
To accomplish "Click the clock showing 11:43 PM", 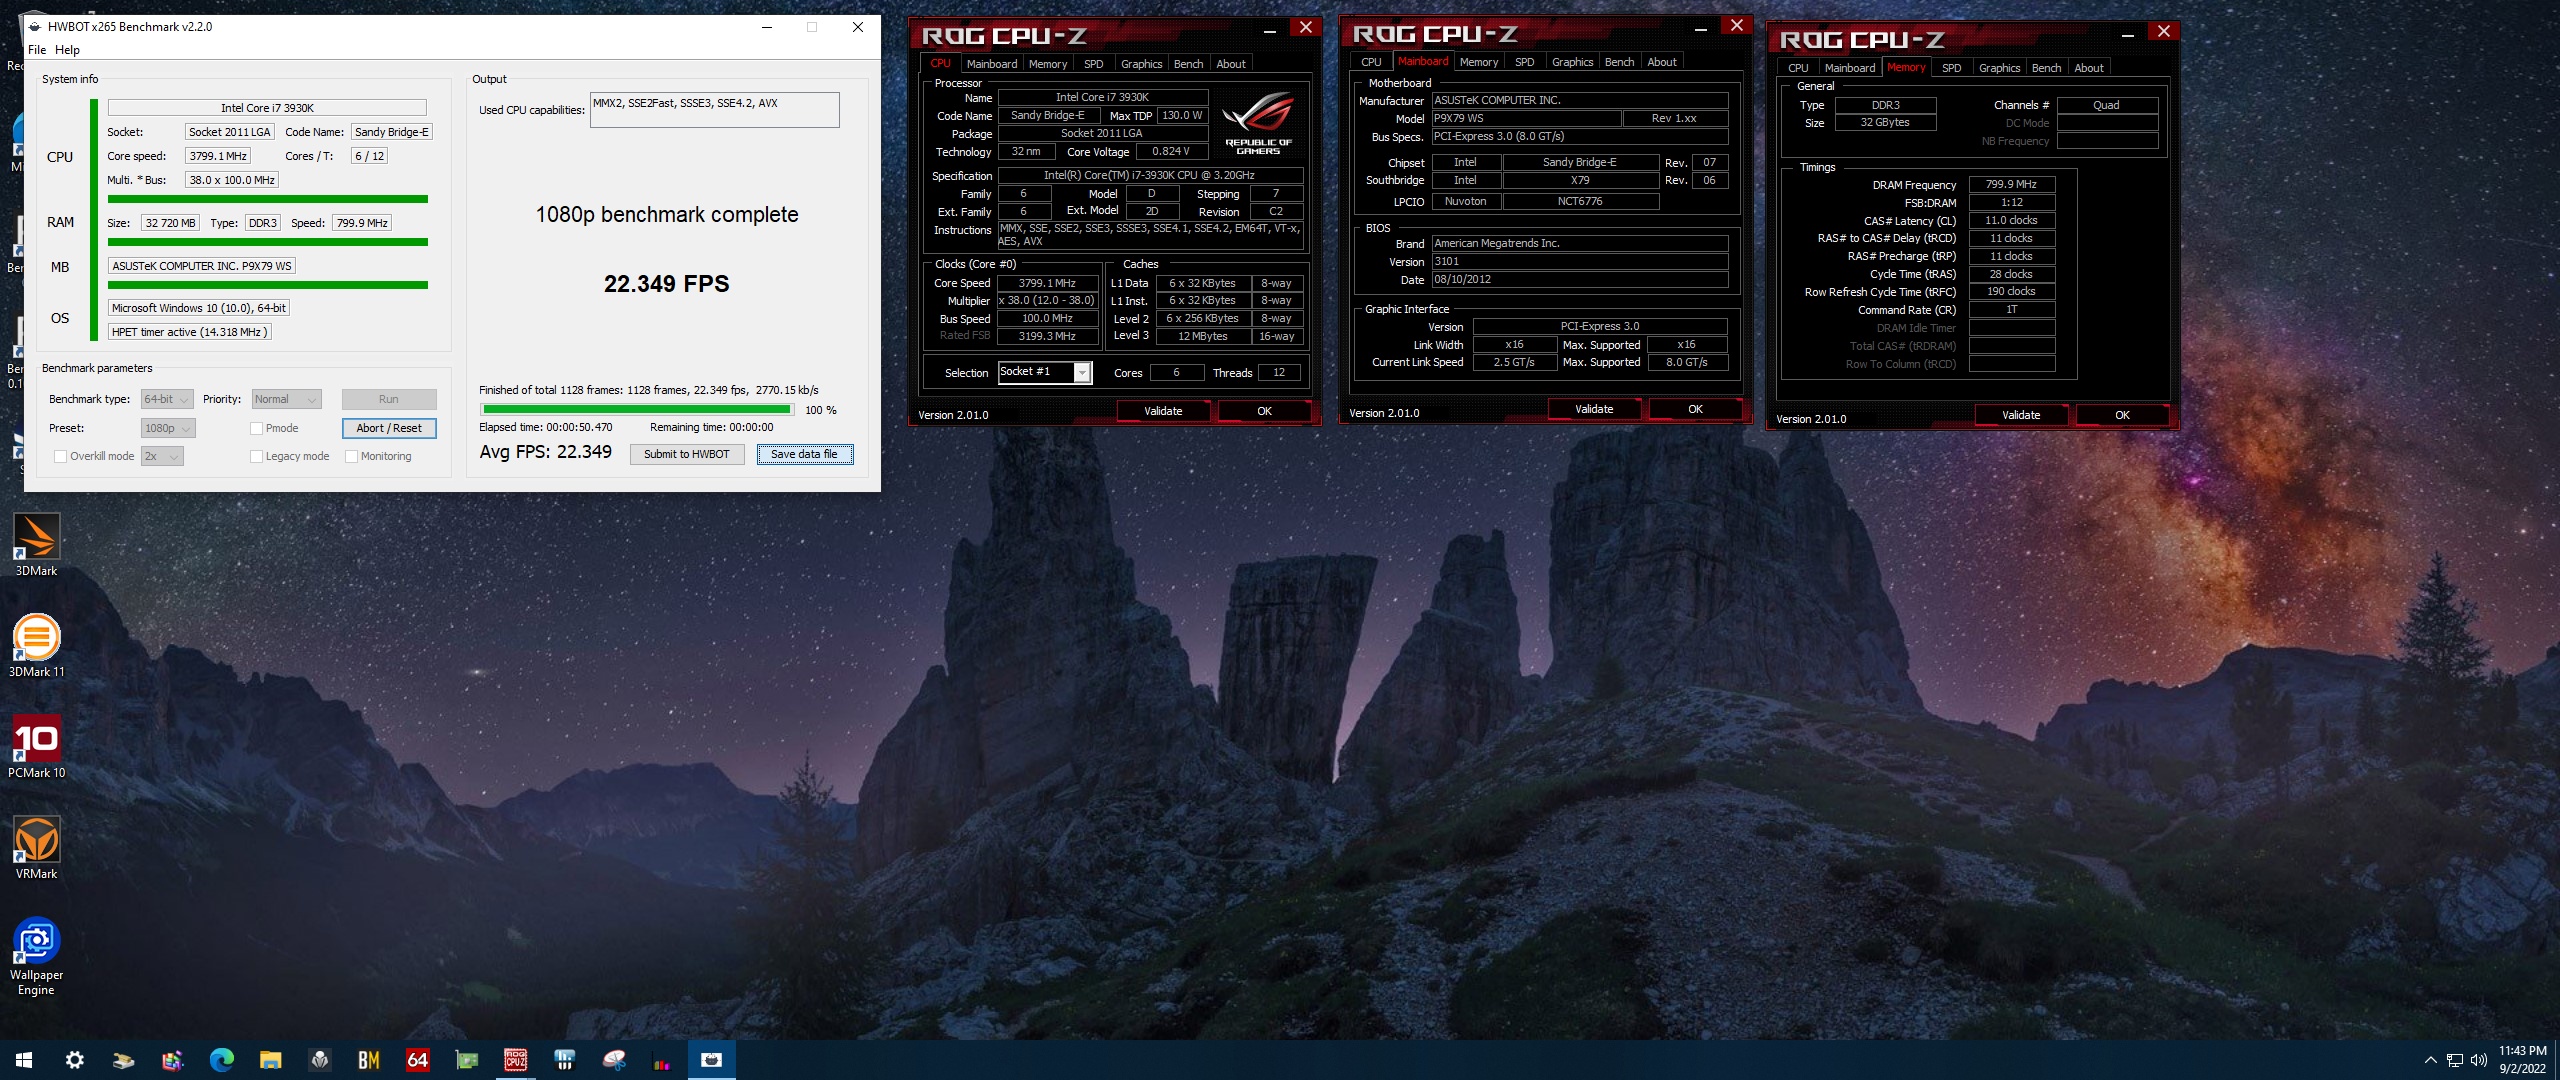I will [2522, 1051].
